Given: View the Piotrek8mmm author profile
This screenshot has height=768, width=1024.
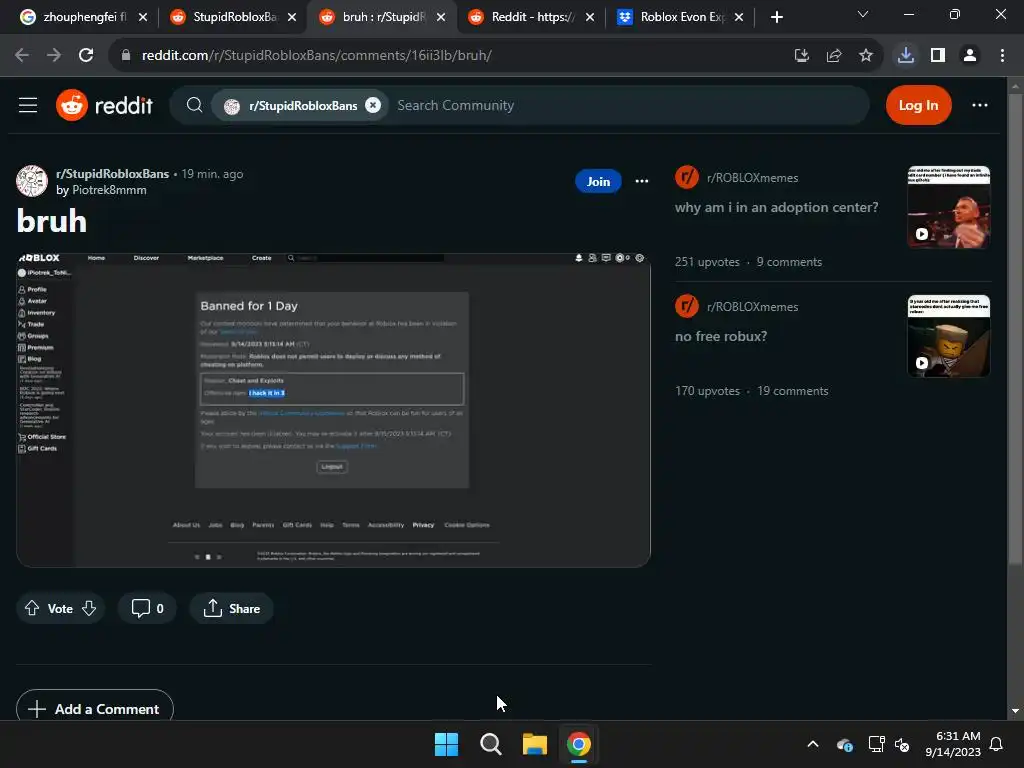Looking at the screenshot, I should (109, 190).
